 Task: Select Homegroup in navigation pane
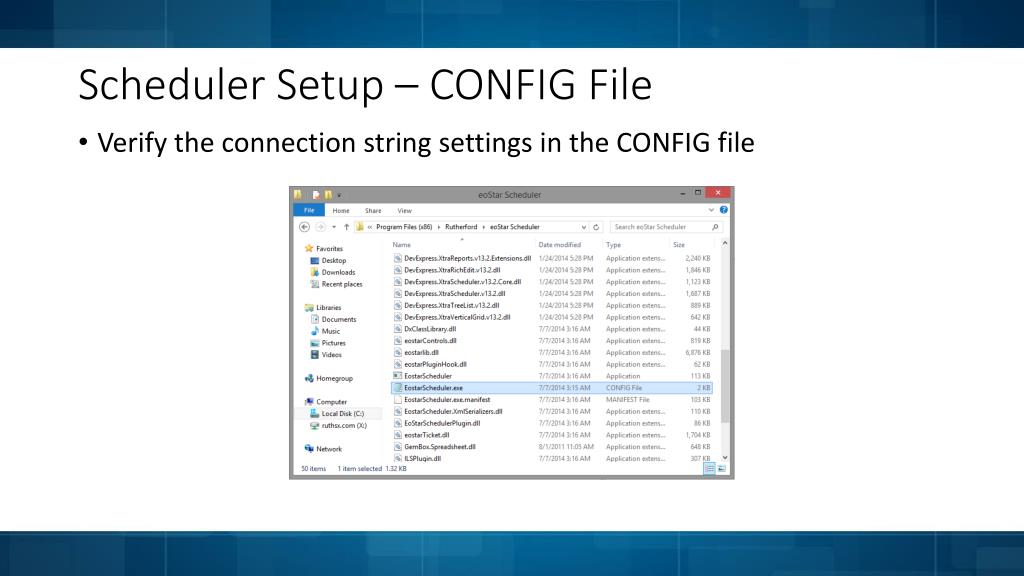(x=334, y=378)
